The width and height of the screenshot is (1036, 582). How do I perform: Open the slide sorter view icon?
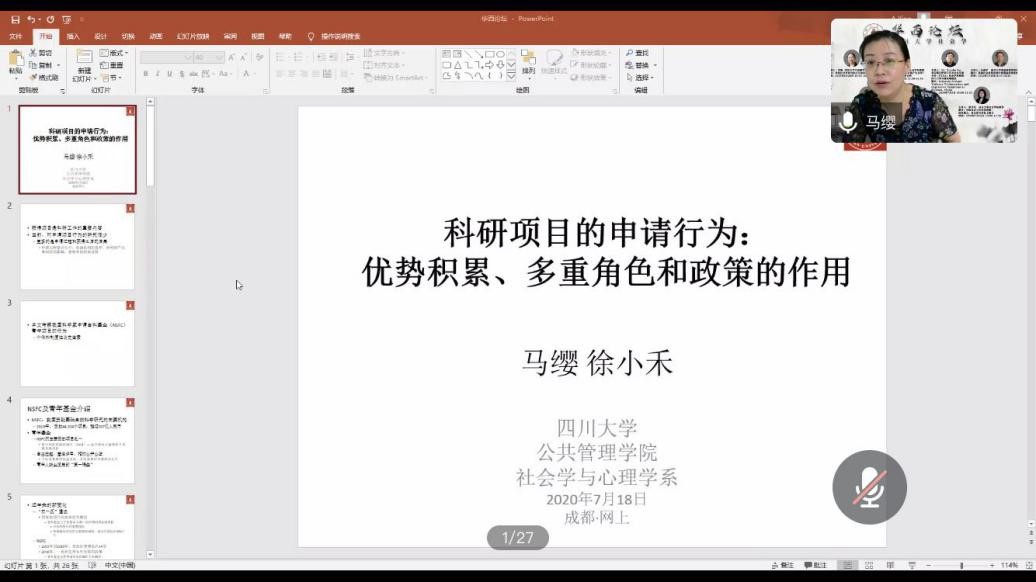pos(870,566)
